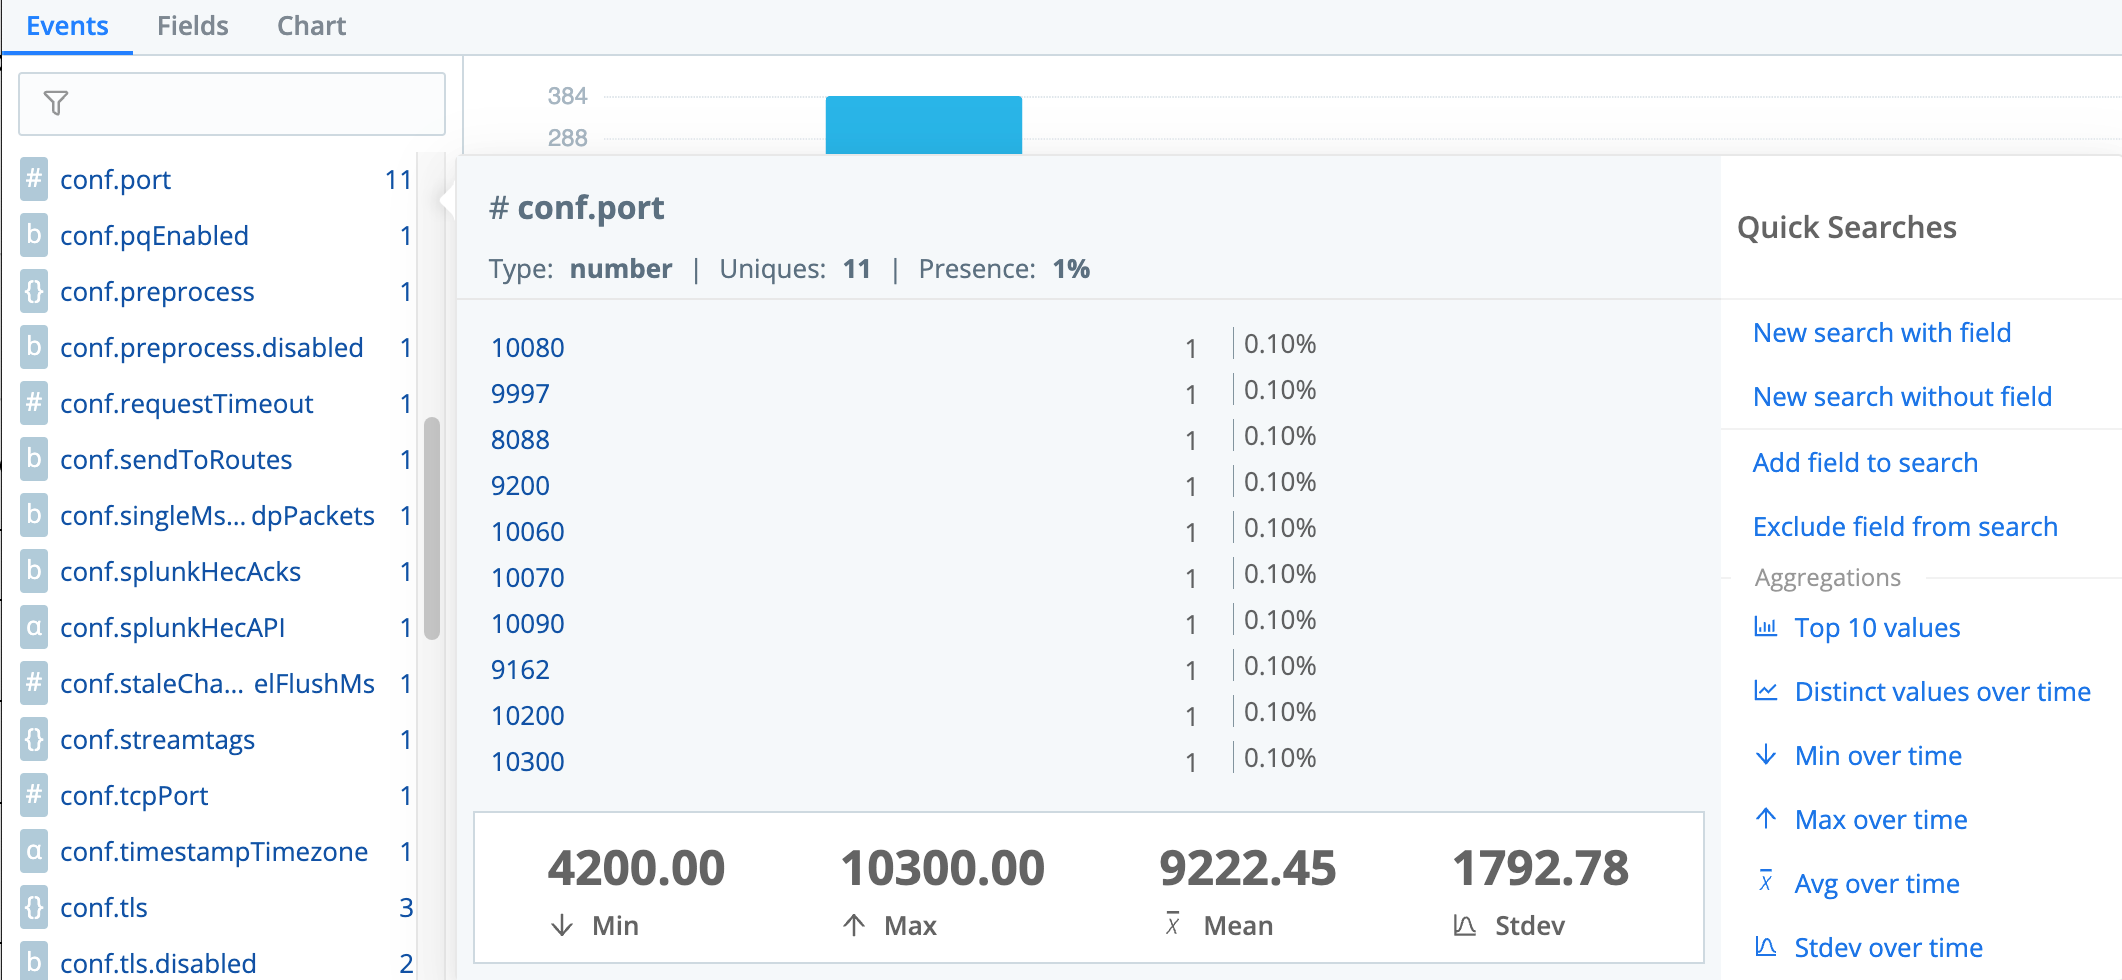Click the filter icon in the field search box
This screenshot has height=980, width=2122.
click(x=57, y=102)
